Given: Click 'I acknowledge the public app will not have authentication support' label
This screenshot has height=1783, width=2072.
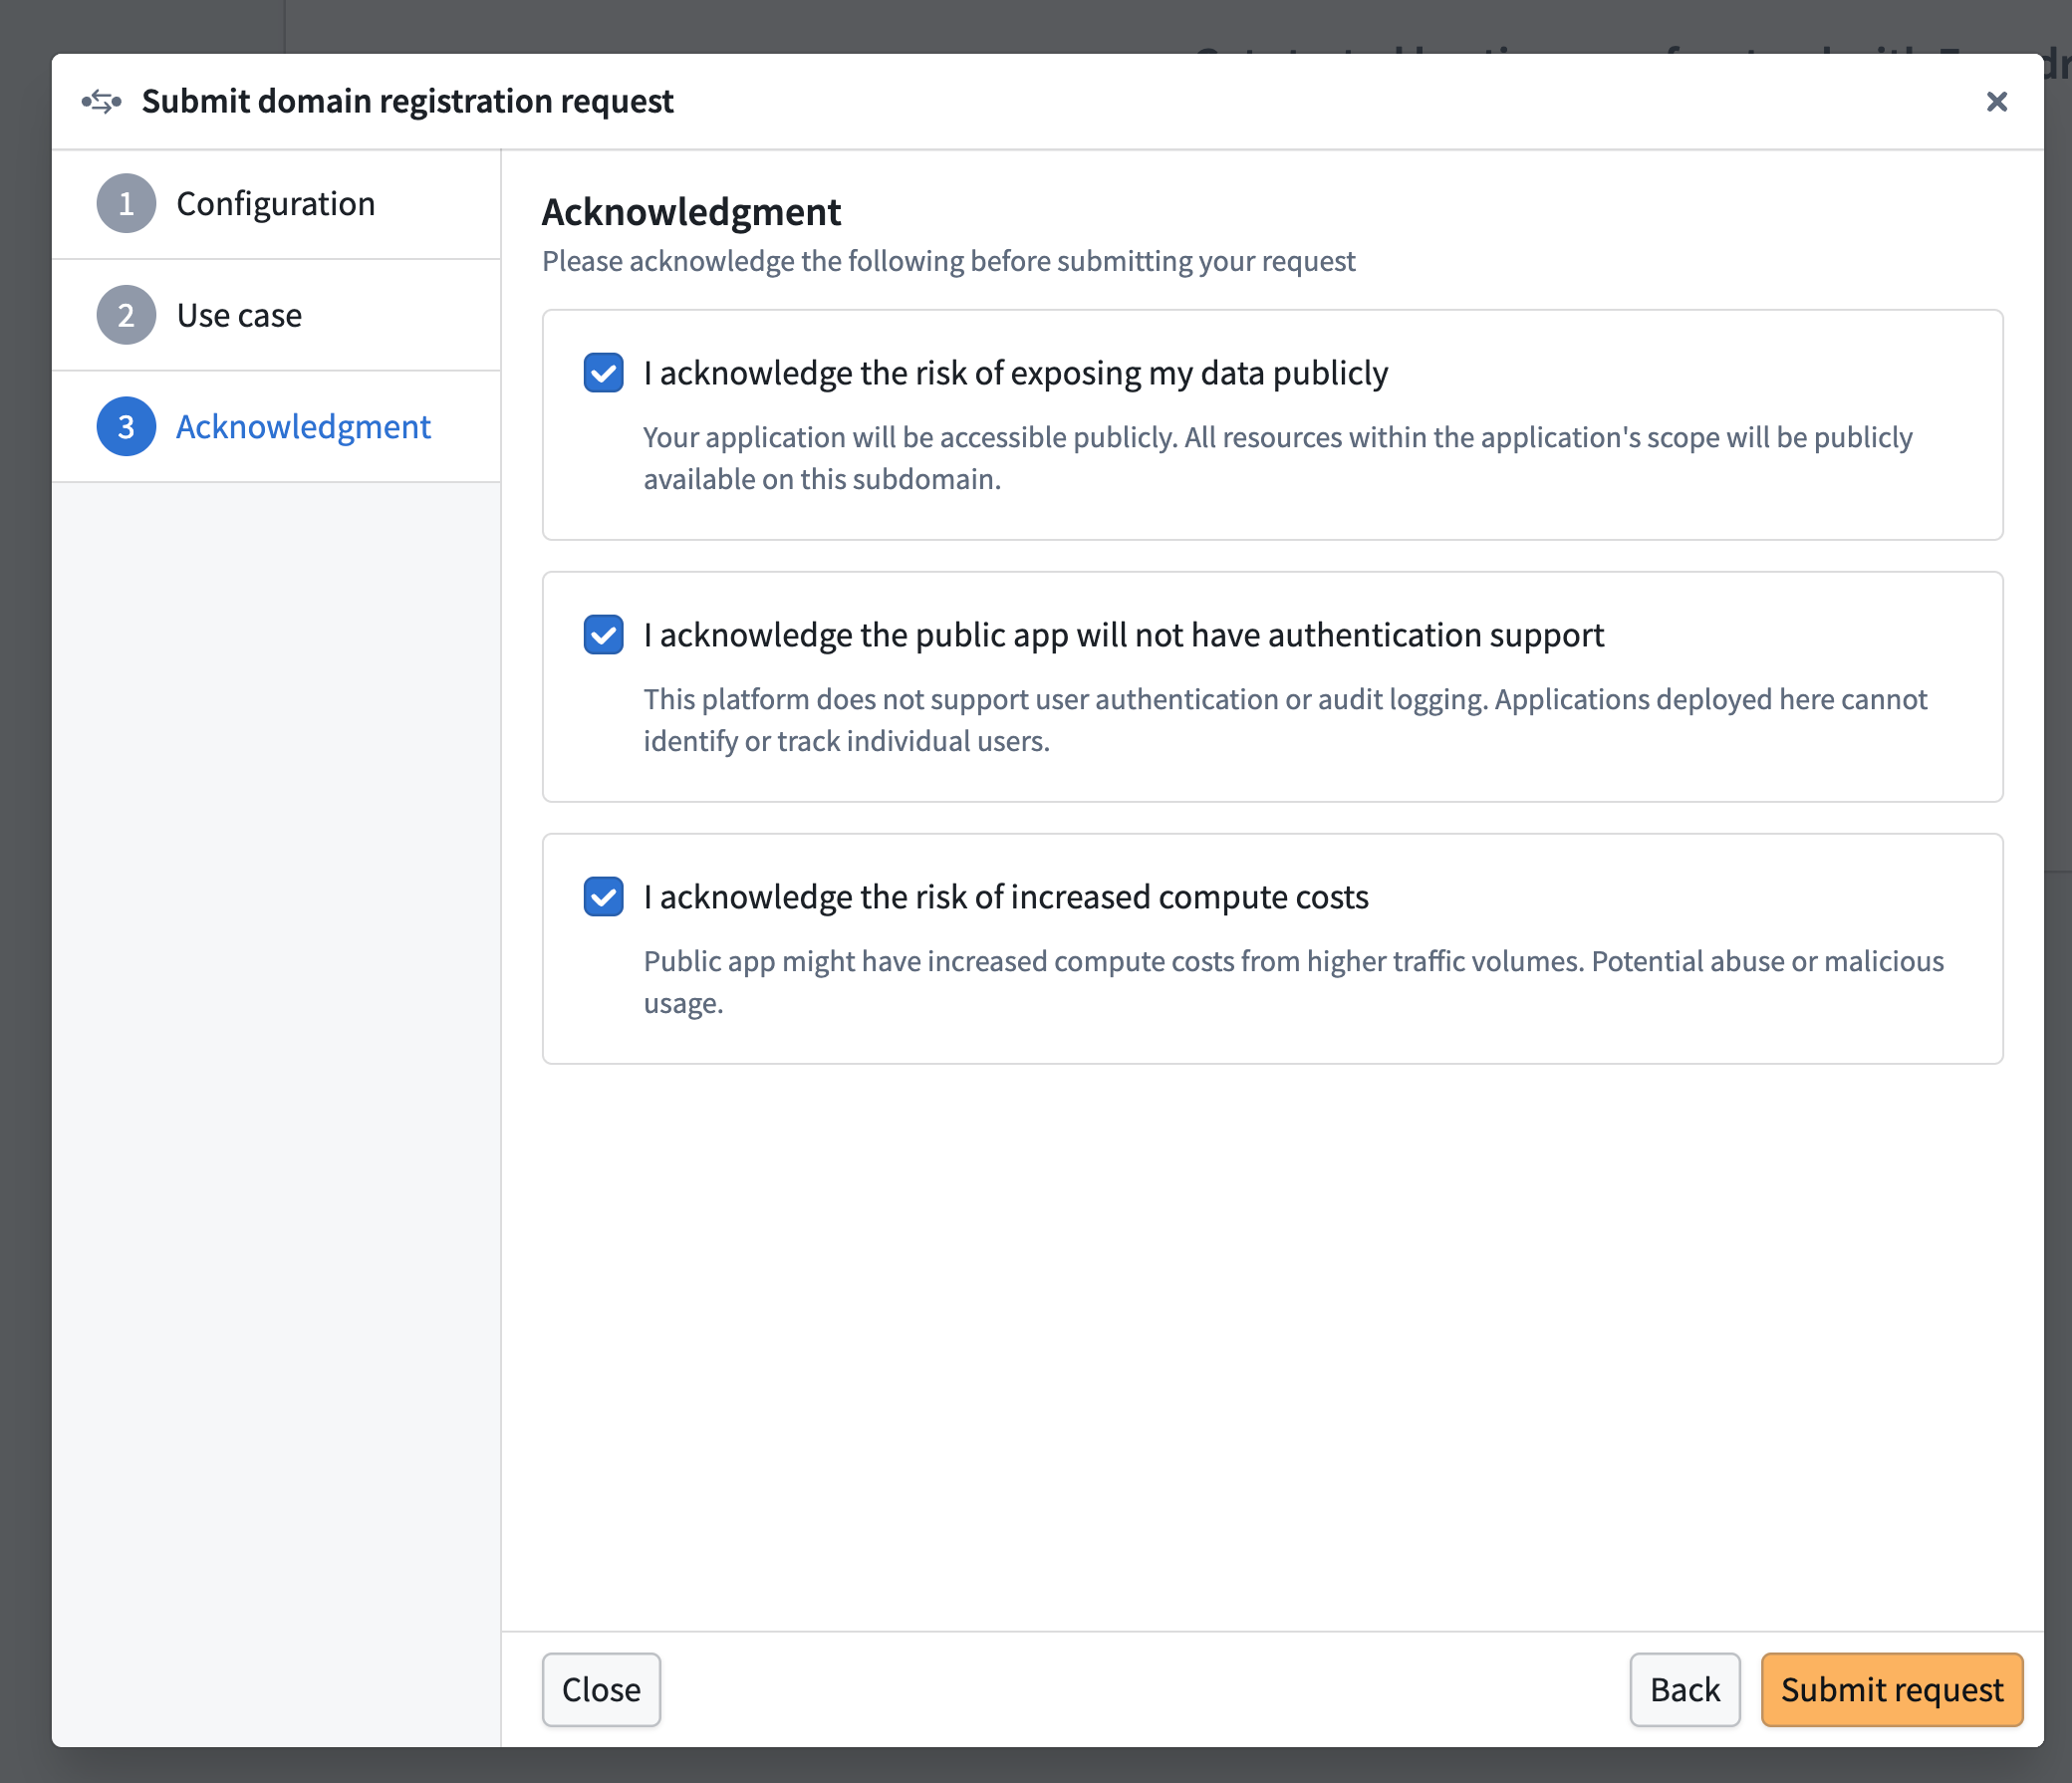Looking at the screenshot, I should (1123, 635).
